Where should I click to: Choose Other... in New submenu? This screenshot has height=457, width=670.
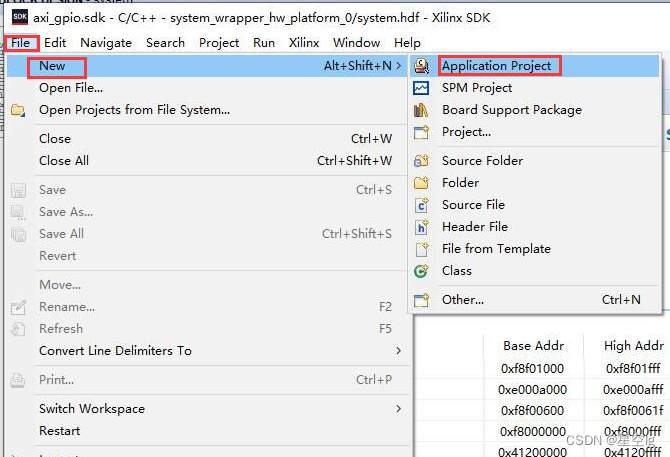coord(534,300)
